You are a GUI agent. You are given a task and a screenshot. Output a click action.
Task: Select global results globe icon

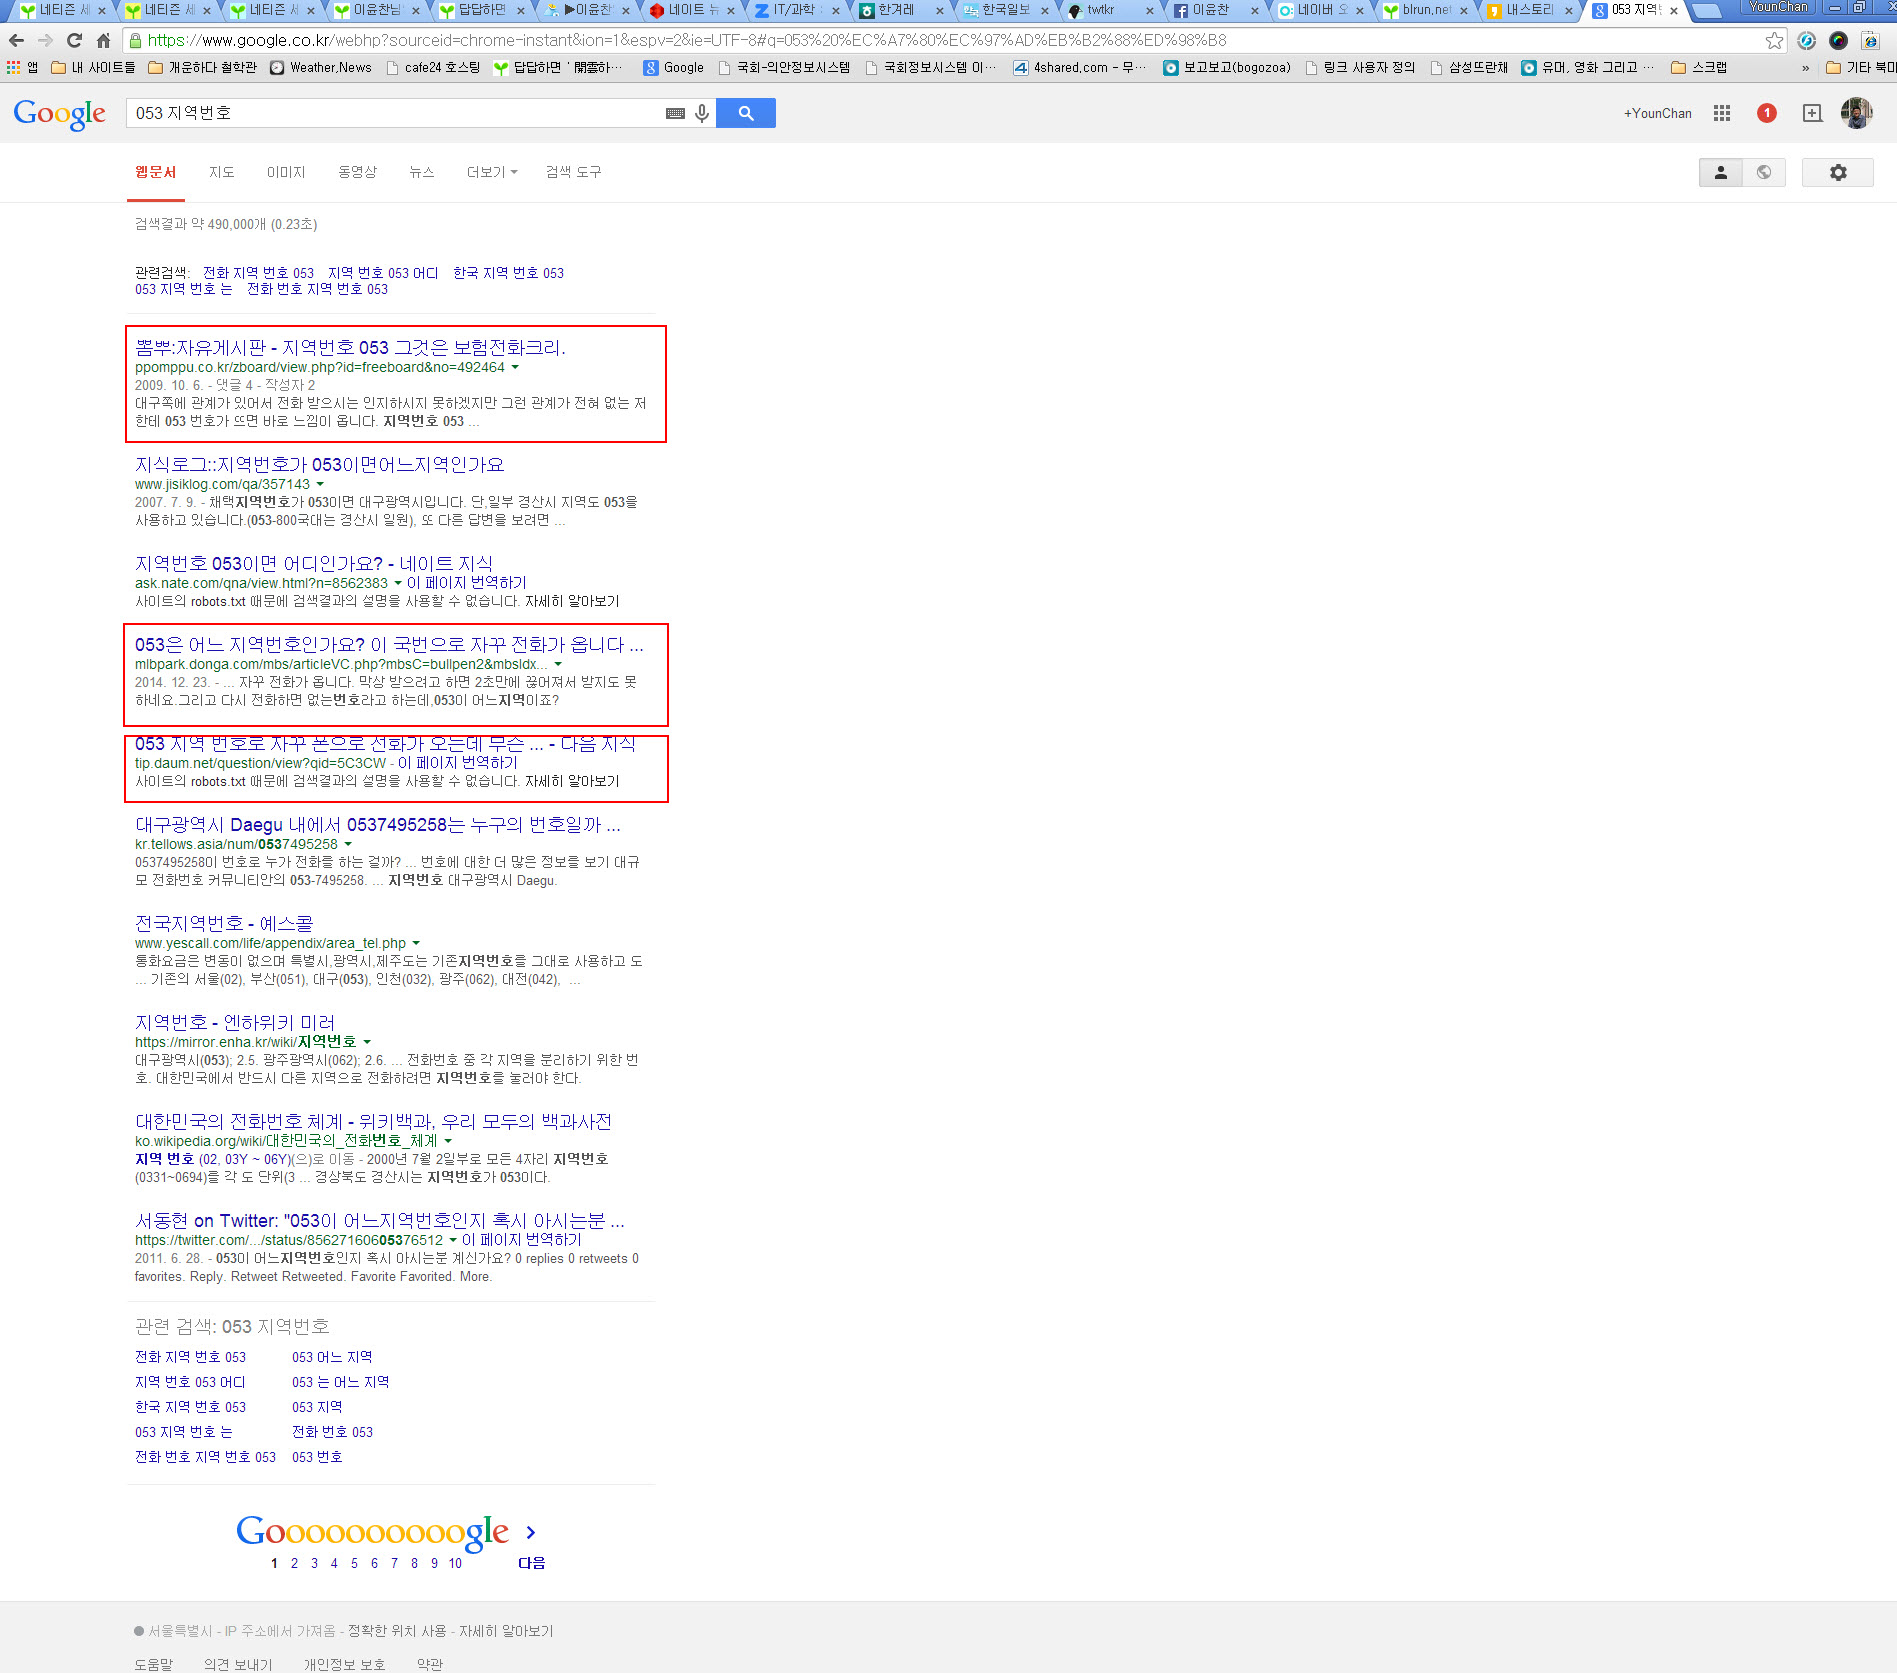(x=1764, y=172)
